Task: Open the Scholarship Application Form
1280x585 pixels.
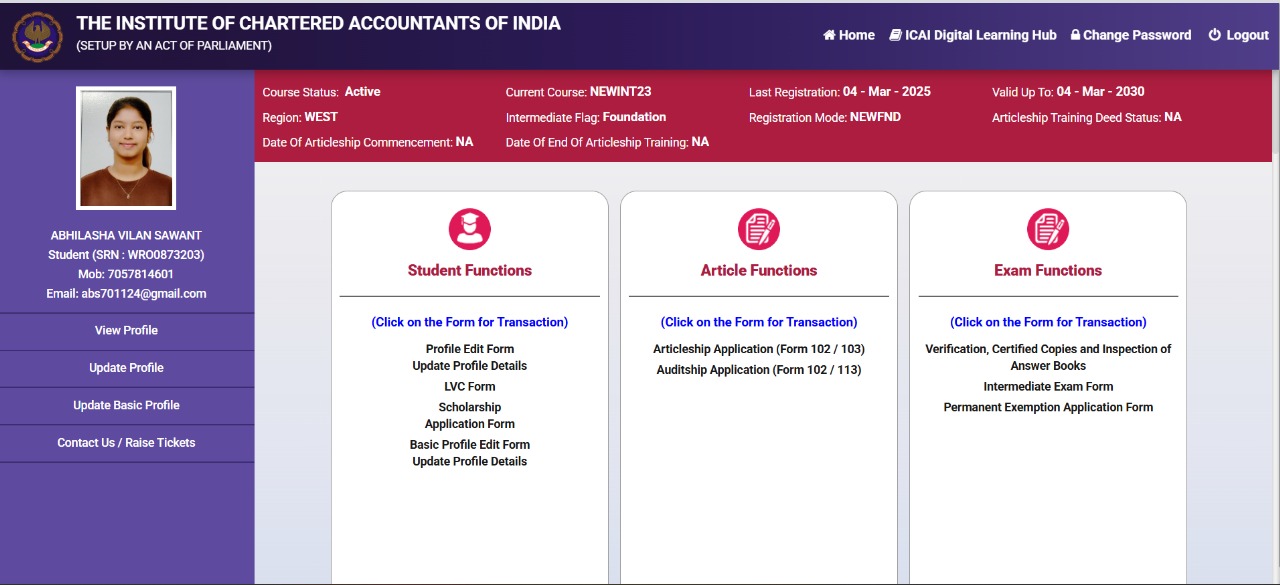Action: [x=469, y=415]
